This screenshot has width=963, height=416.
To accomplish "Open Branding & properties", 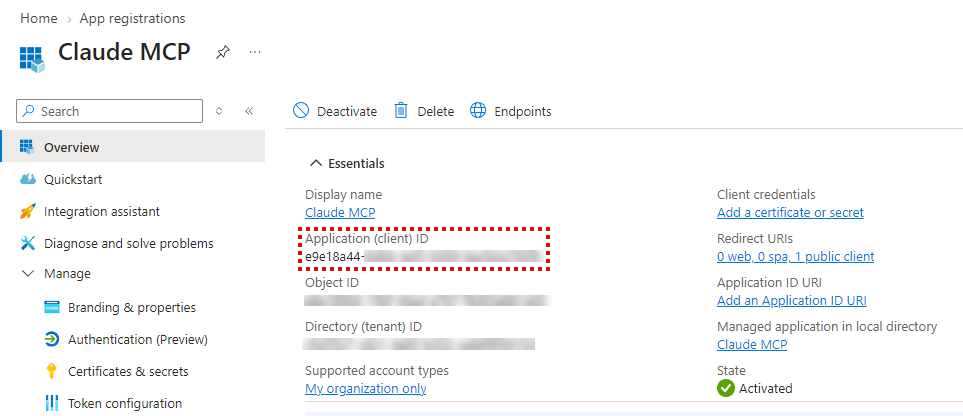I will coord(133,307).
